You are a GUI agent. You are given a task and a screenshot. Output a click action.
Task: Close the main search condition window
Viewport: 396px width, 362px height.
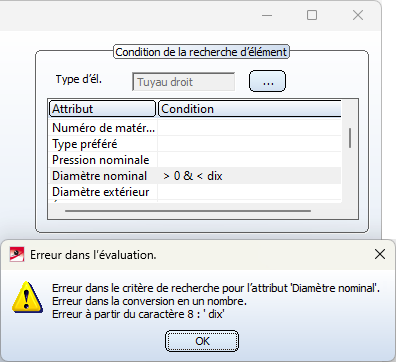[x=358, y=15]
